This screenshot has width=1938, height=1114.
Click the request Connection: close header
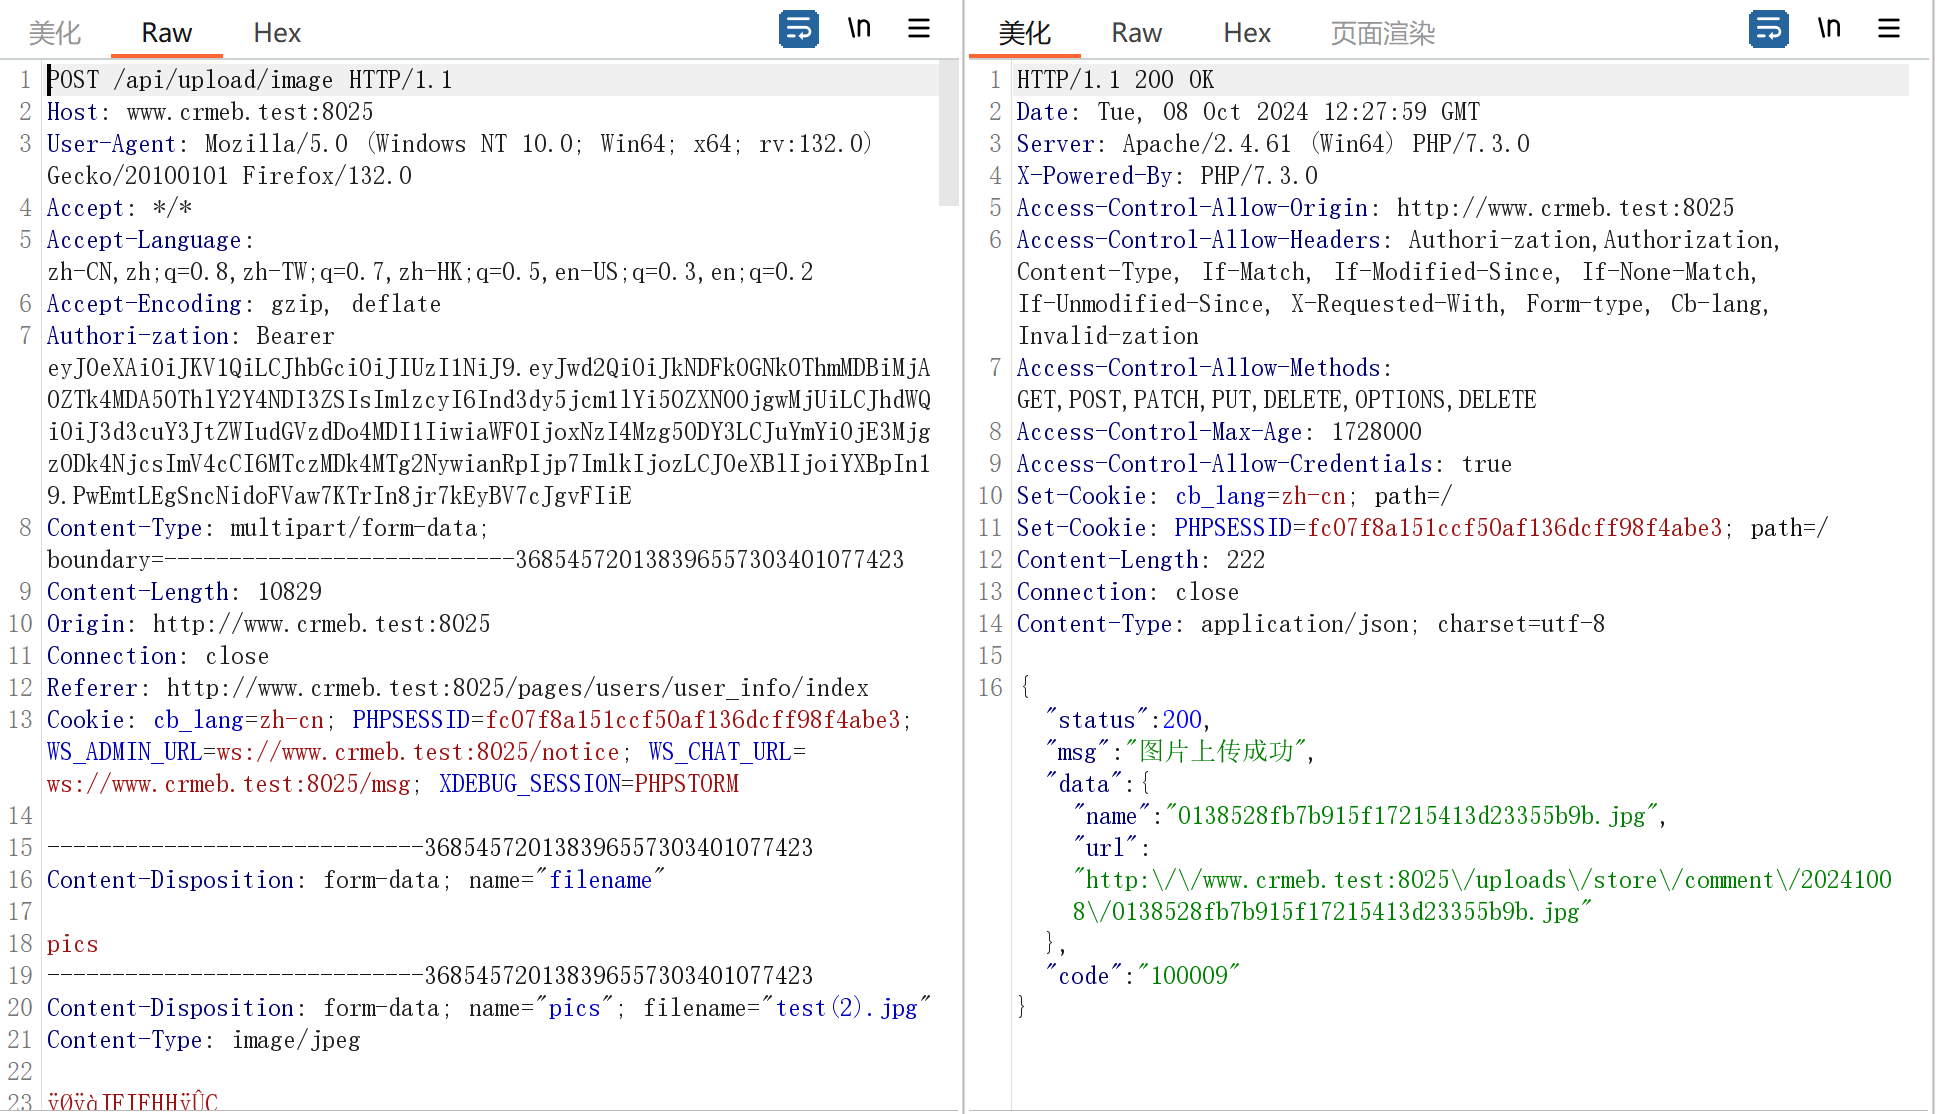click(x=158, y=656)
